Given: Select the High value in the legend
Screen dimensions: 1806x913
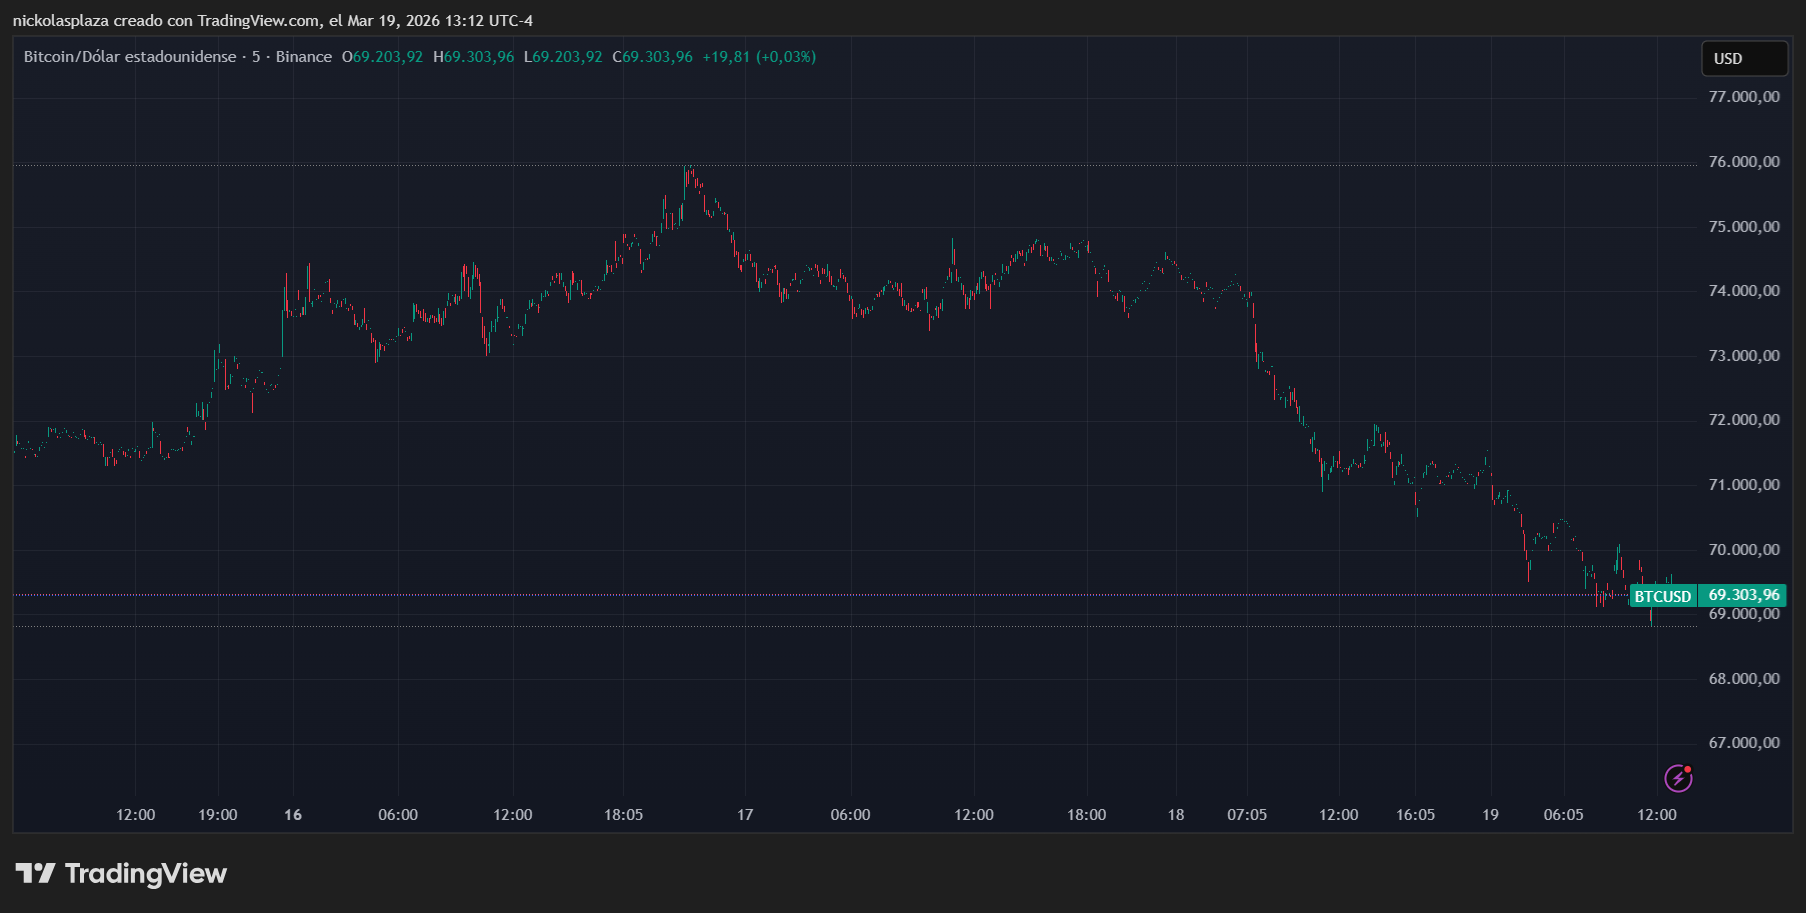Looking at the screenshot, I should click(478, 57).
